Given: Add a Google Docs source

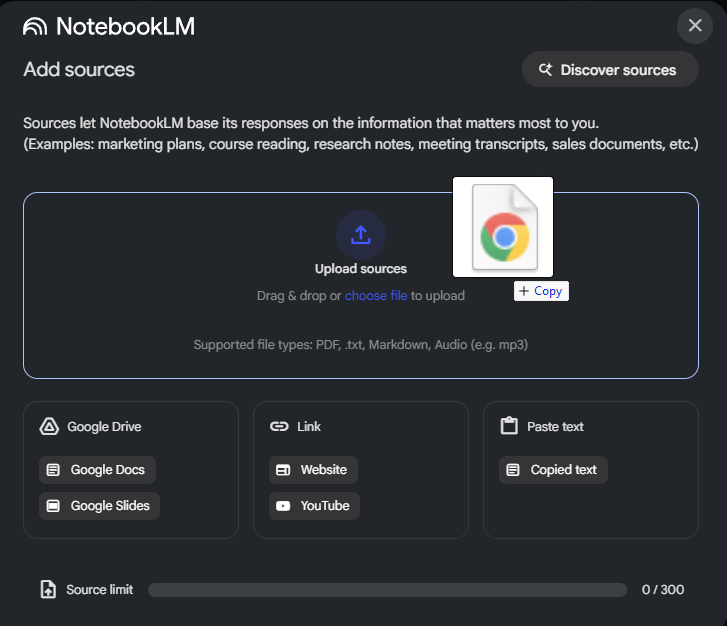Looking at the screenshot, I should (x=97, y=470).
